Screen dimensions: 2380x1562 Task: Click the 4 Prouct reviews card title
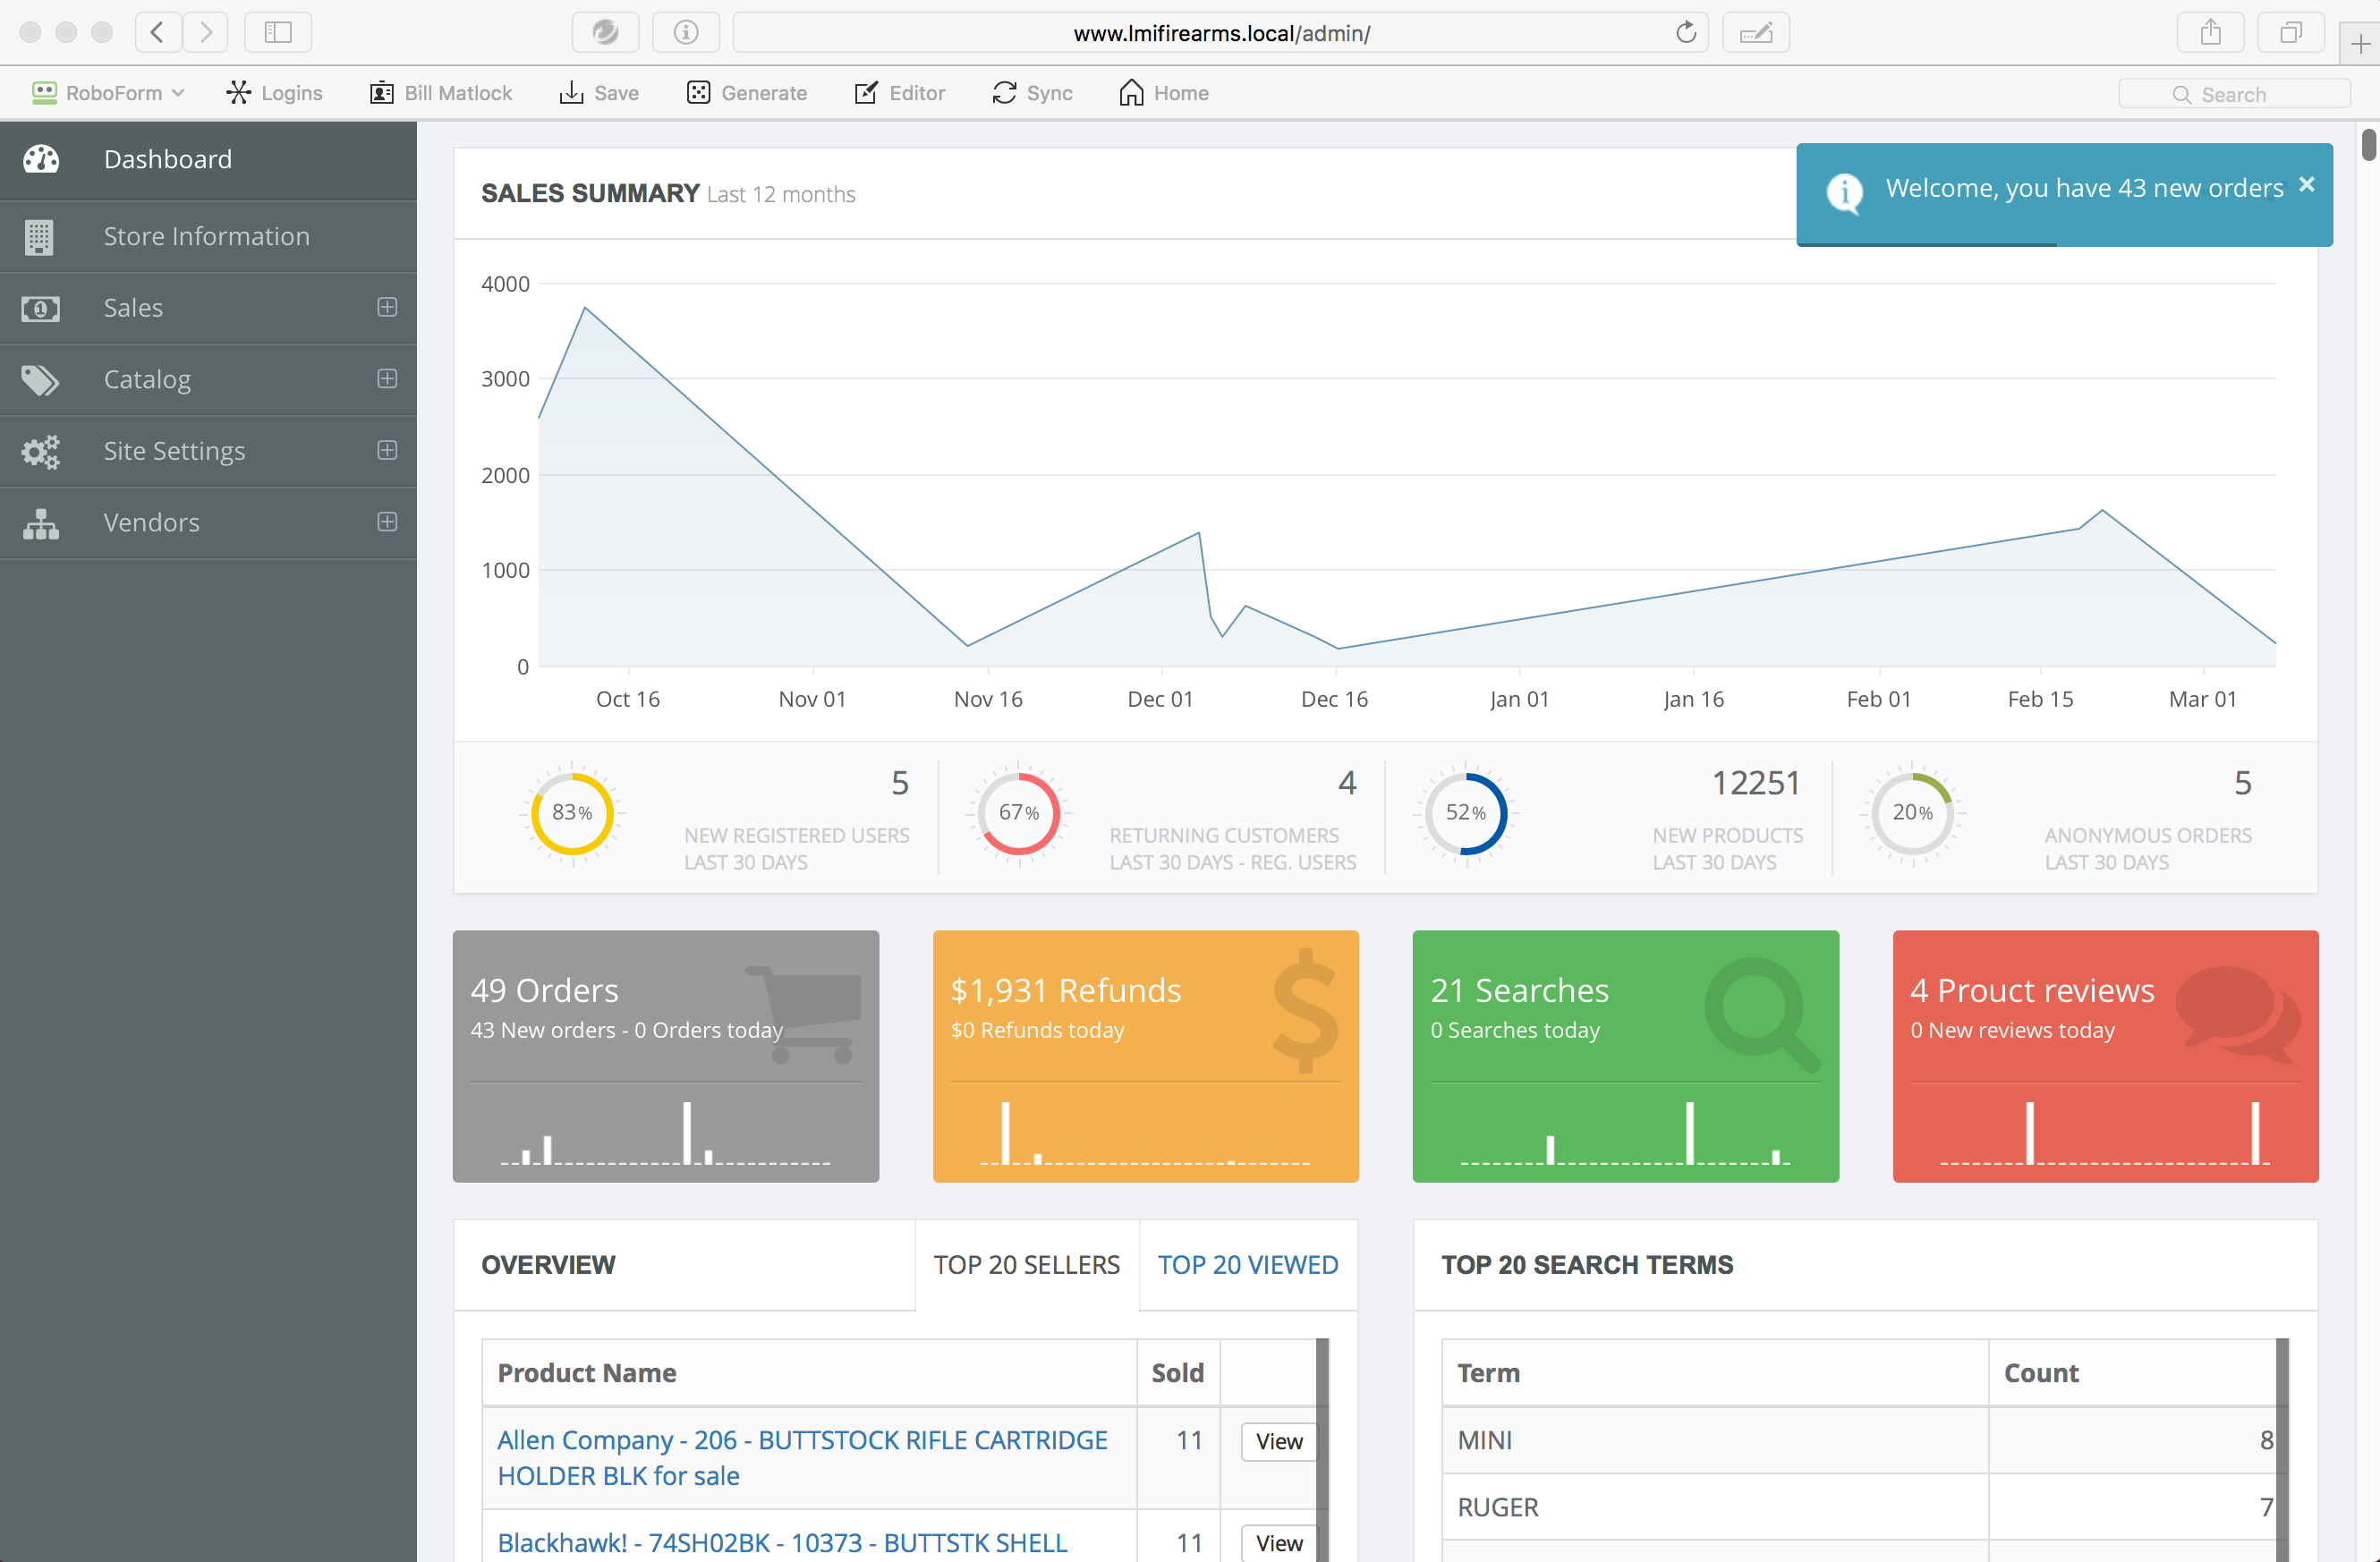click(2032, 990)
